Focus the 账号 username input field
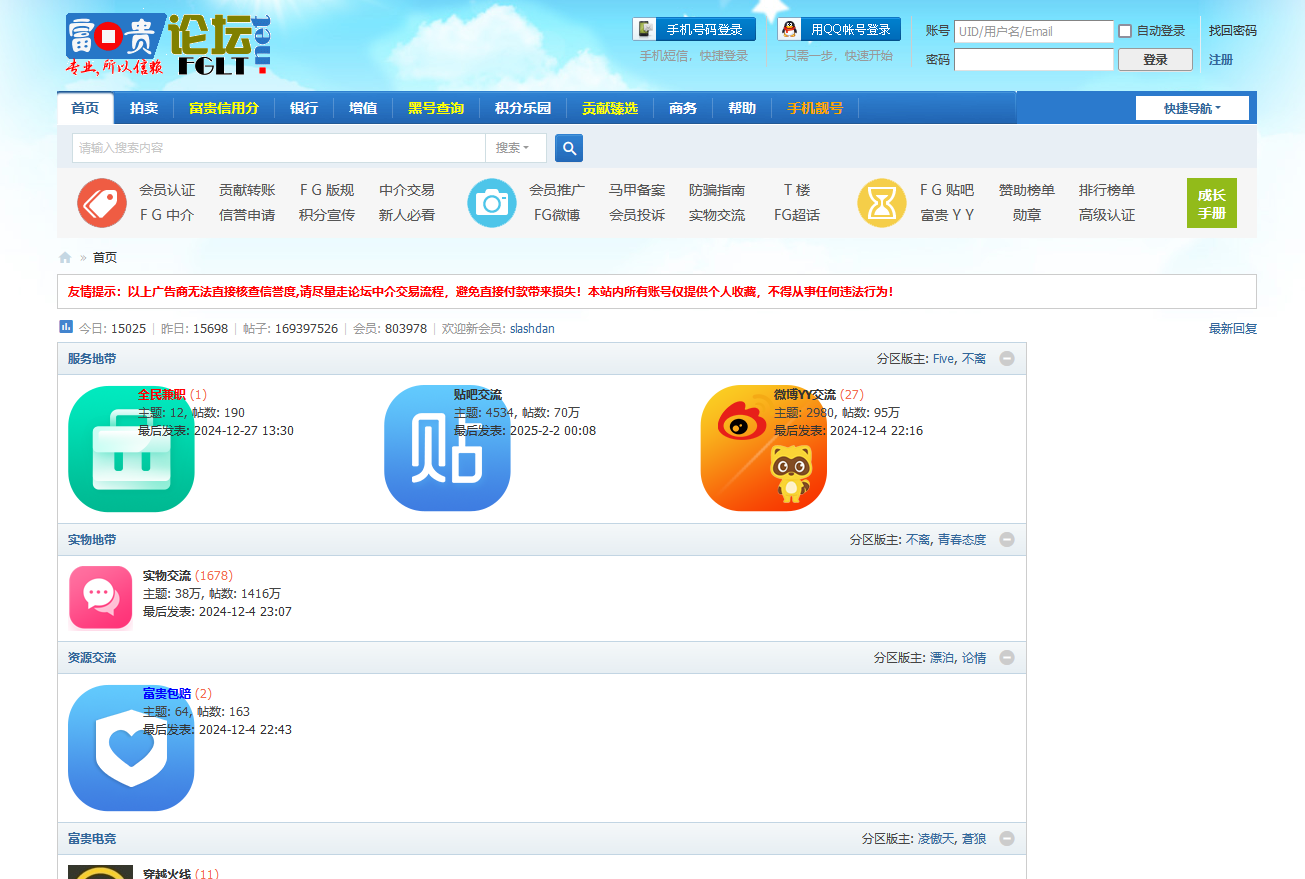 [1033, 31]
